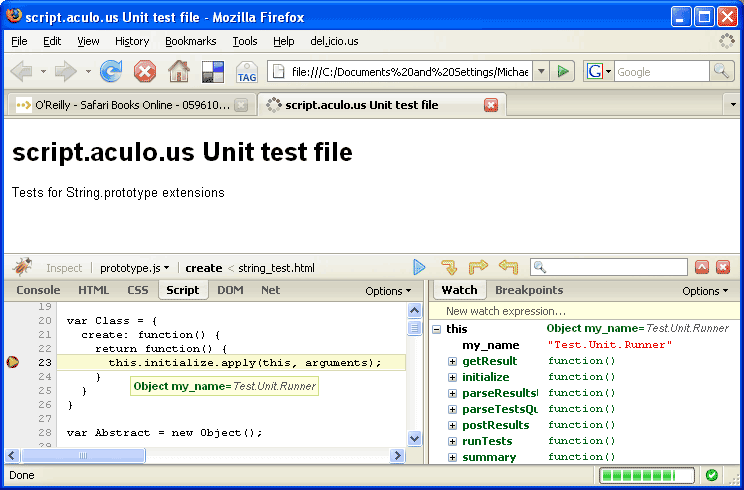Click the Google search engine icon

[x=594, y=72]
